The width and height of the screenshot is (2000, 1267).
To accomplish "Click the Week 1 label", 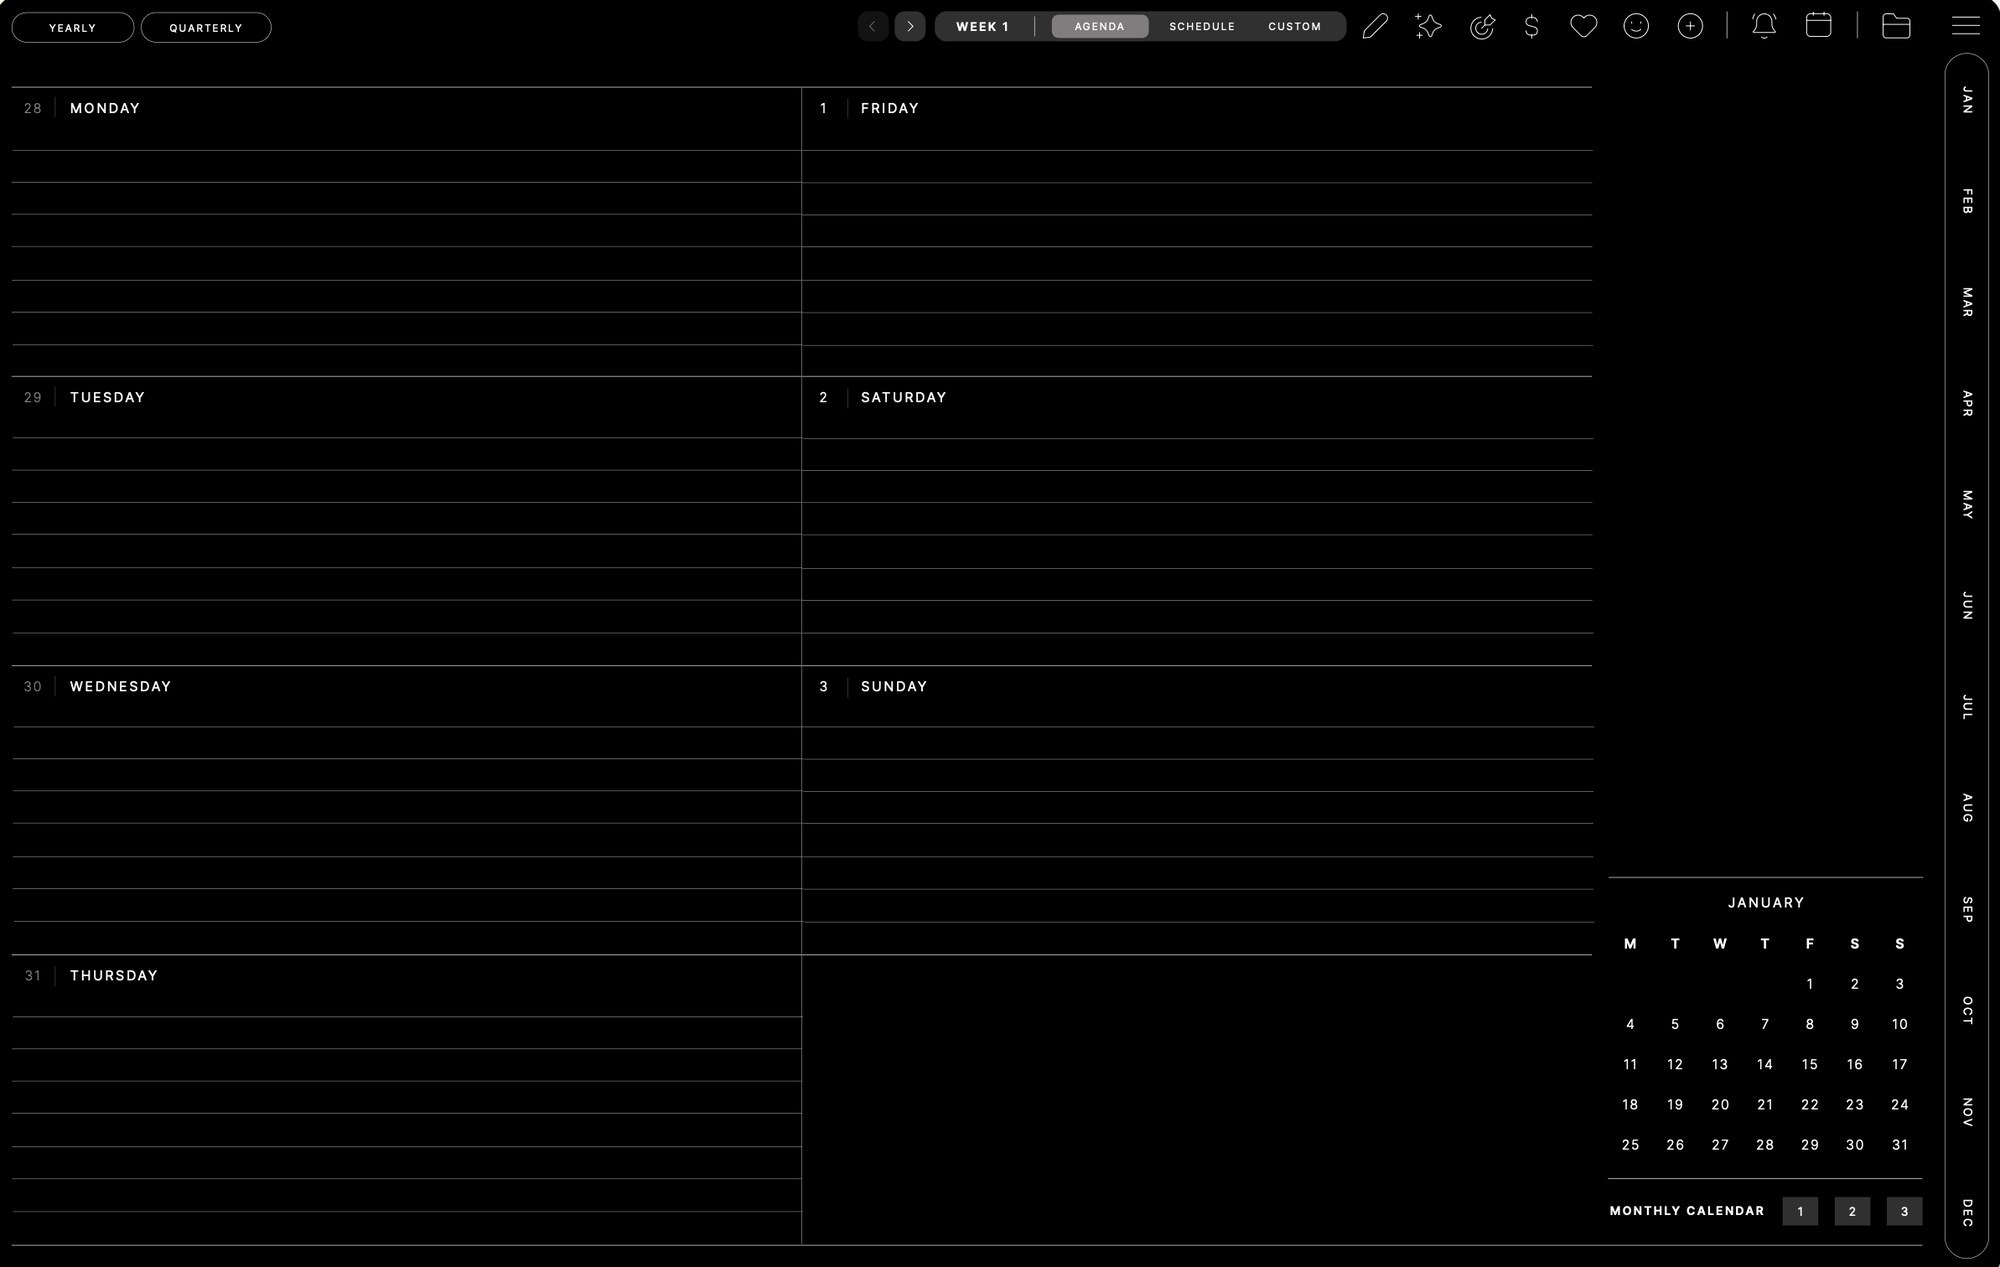I will pos(982,26).
